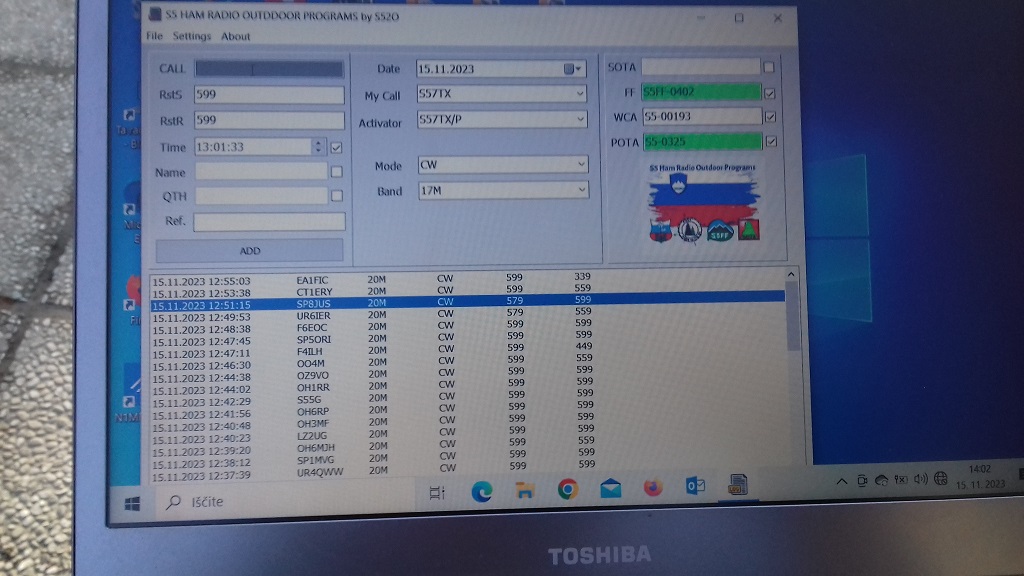Open the Settings menu
Screen dimensions: 1024x576
pyautogui.click(x=192, y=36)
